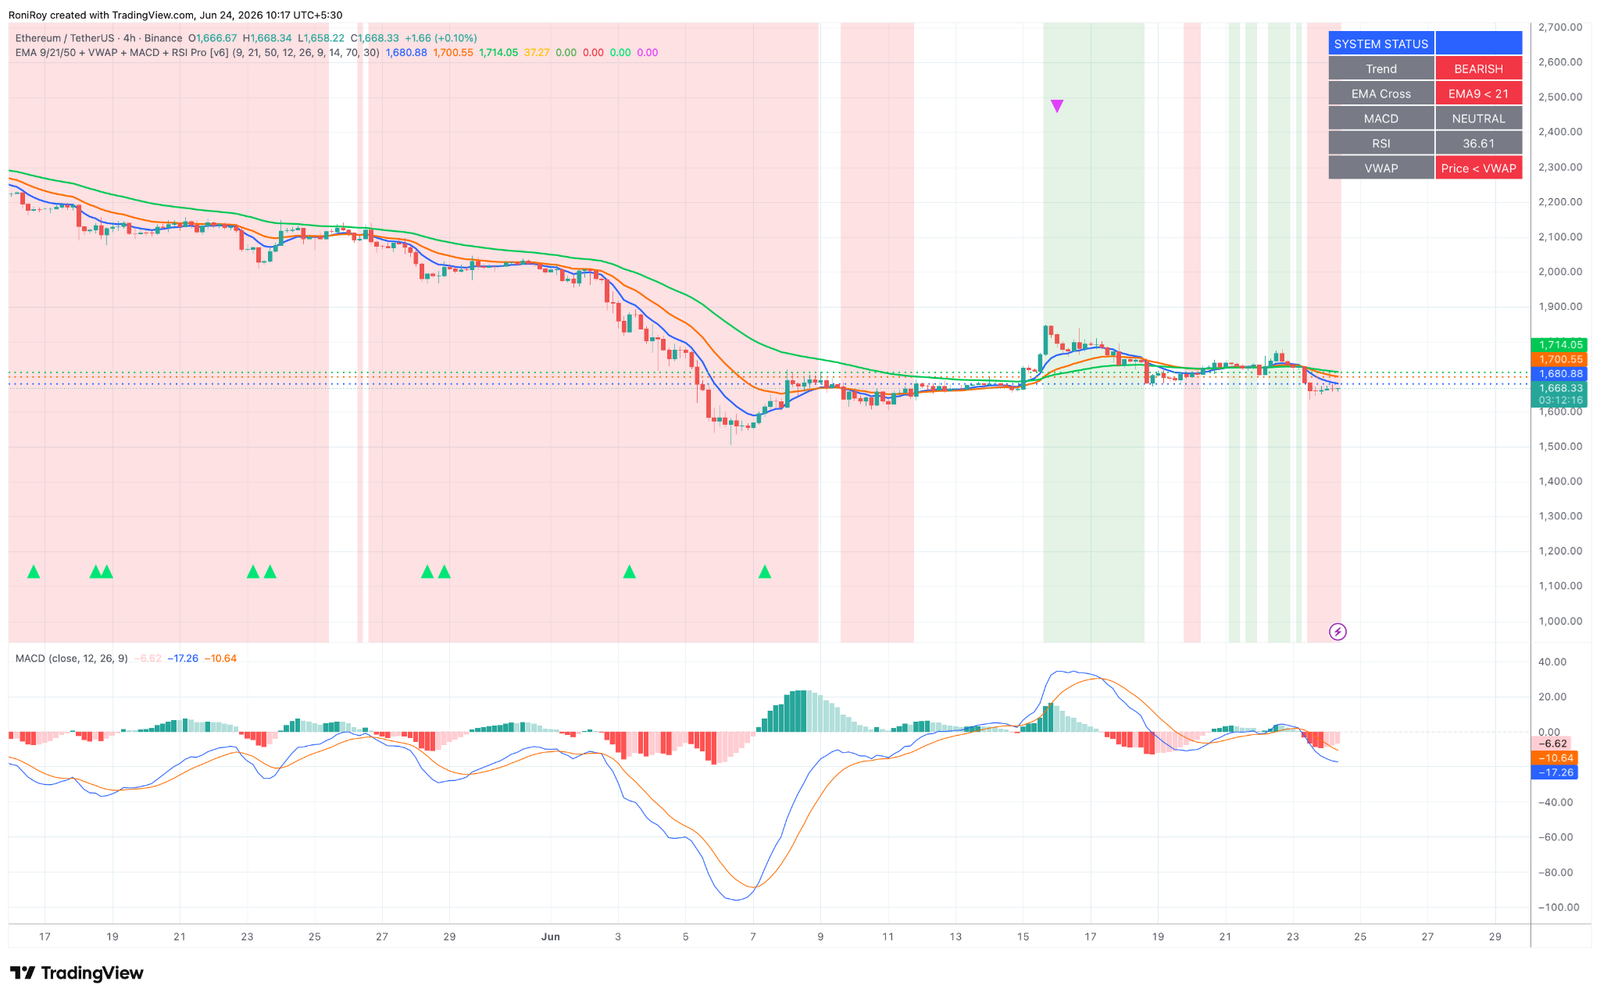The image size is (1600, 998).
Task: Click the TradingView logo at bottom left
Action: 77,973
